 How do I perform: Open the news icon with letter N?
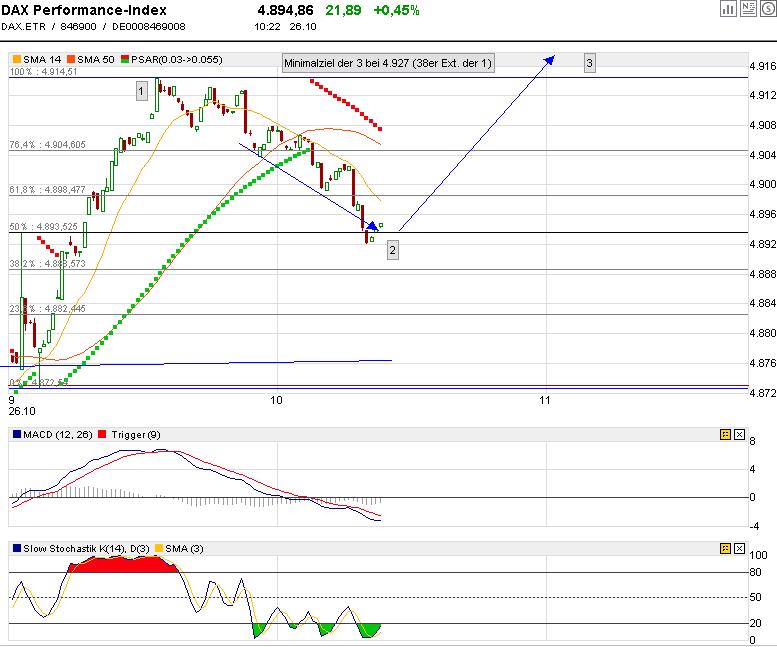748,8
